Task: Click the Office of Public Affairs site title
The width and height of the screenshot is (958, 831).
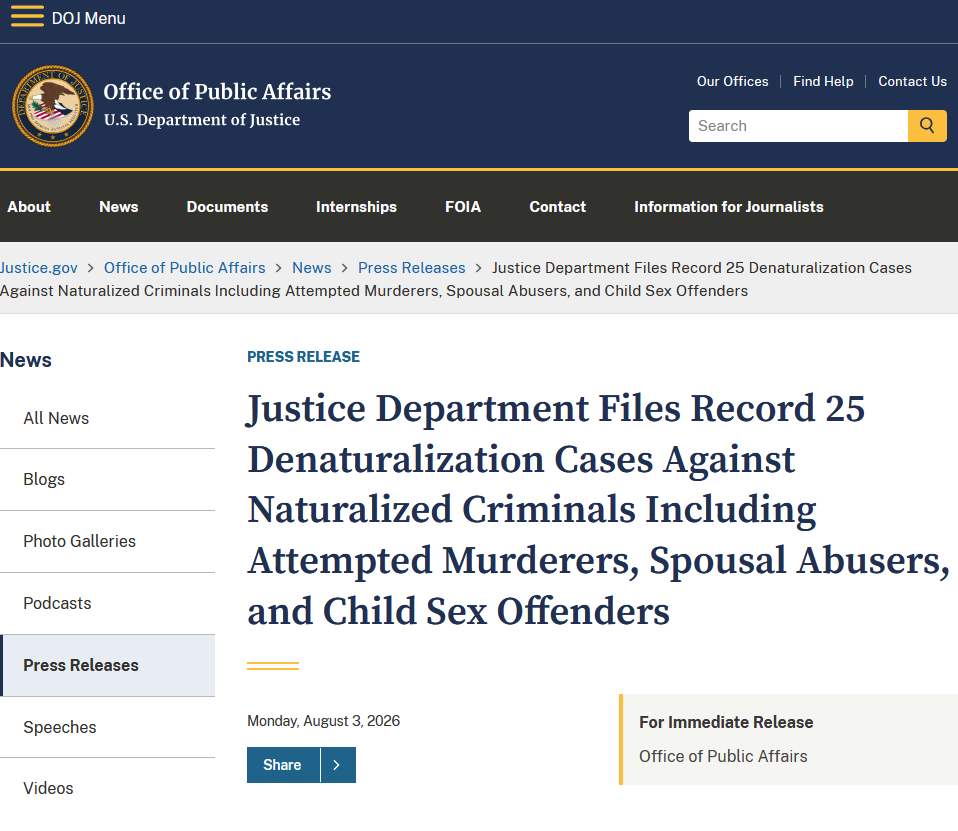Action: (x=217, y=92)
